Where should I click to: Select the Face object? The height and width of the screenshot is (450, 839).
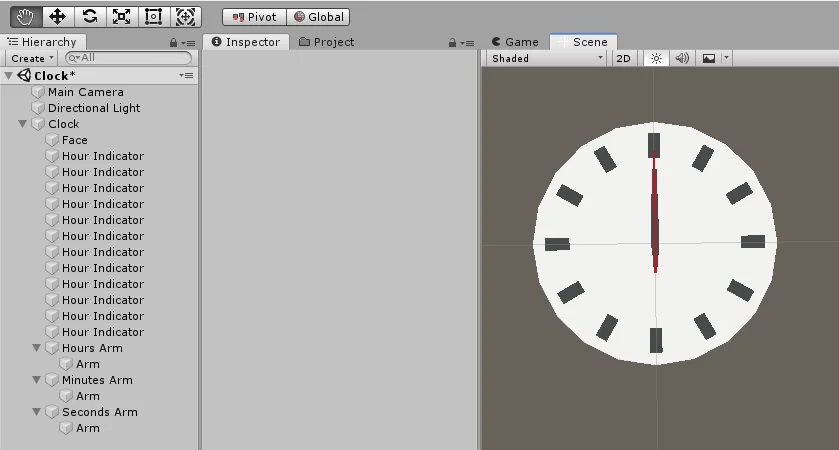click(75, 140)
